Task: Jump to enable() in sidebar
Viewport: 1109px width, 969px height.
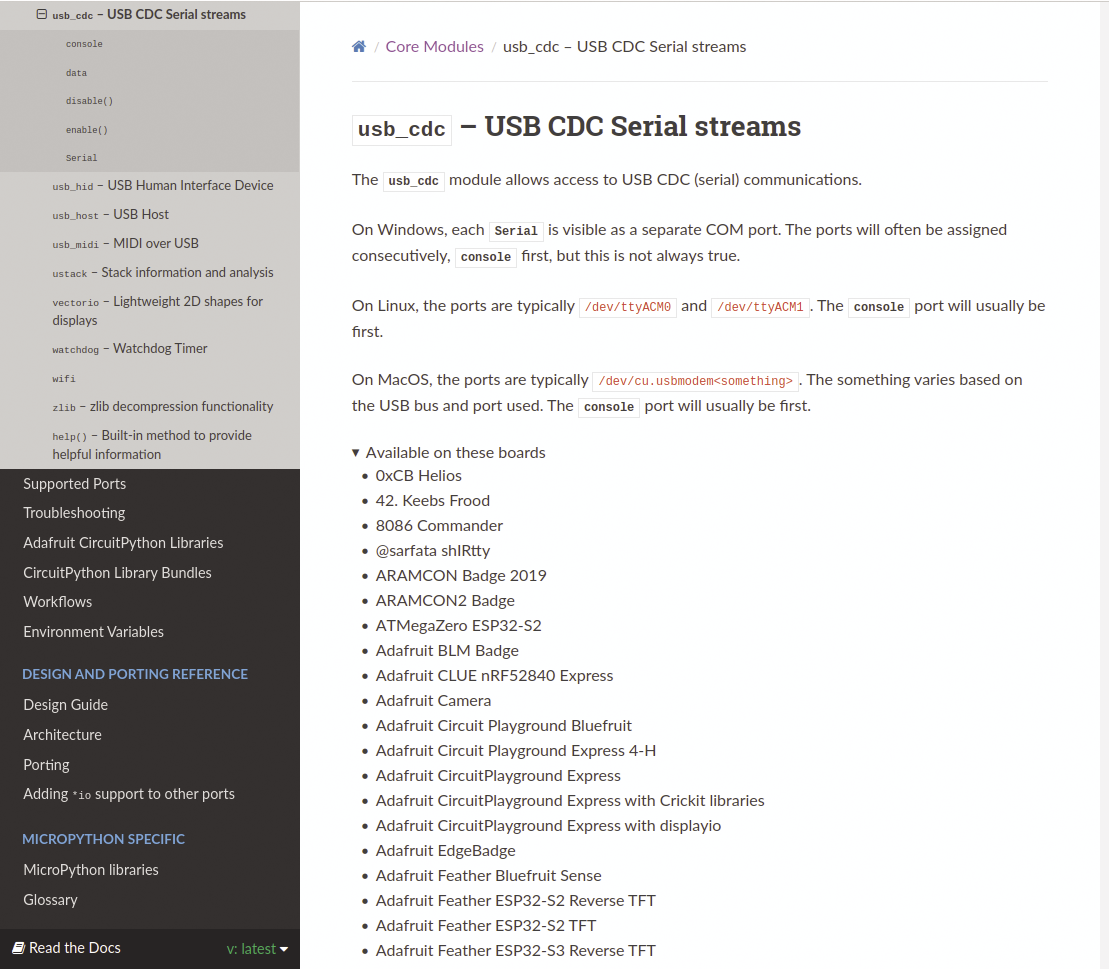Action: pos(86,130)
